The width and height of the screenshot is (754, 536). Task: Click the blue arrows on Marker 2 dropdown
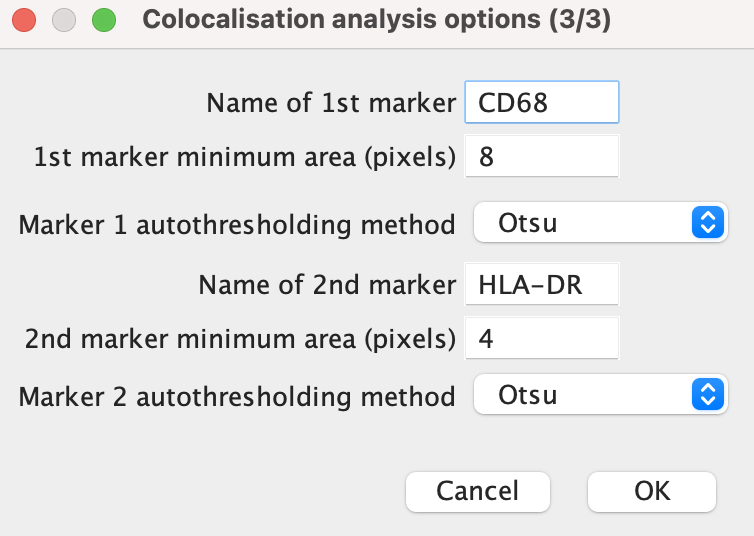pos(708,394)
